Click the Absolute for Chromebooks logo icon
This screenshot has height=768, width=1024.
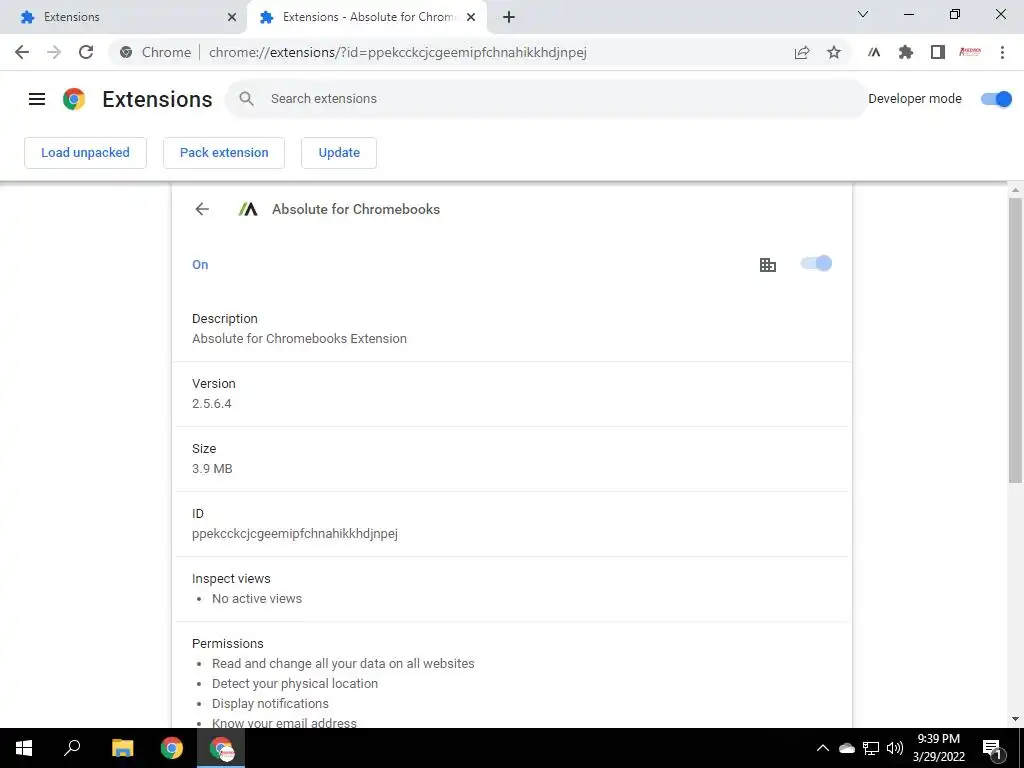248,209
